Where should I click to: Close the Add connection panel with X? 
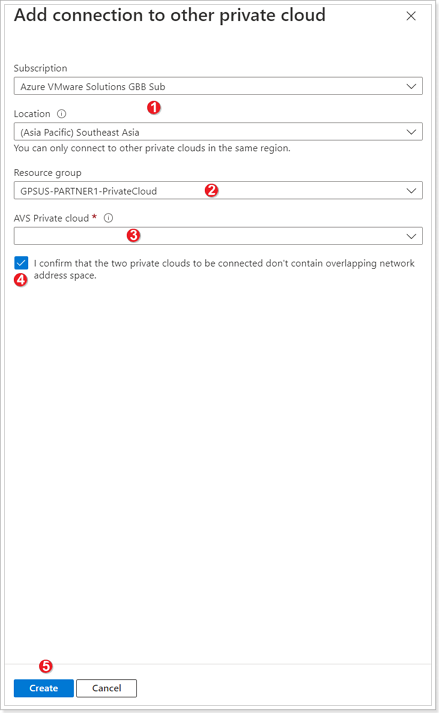tap(411, 16)
